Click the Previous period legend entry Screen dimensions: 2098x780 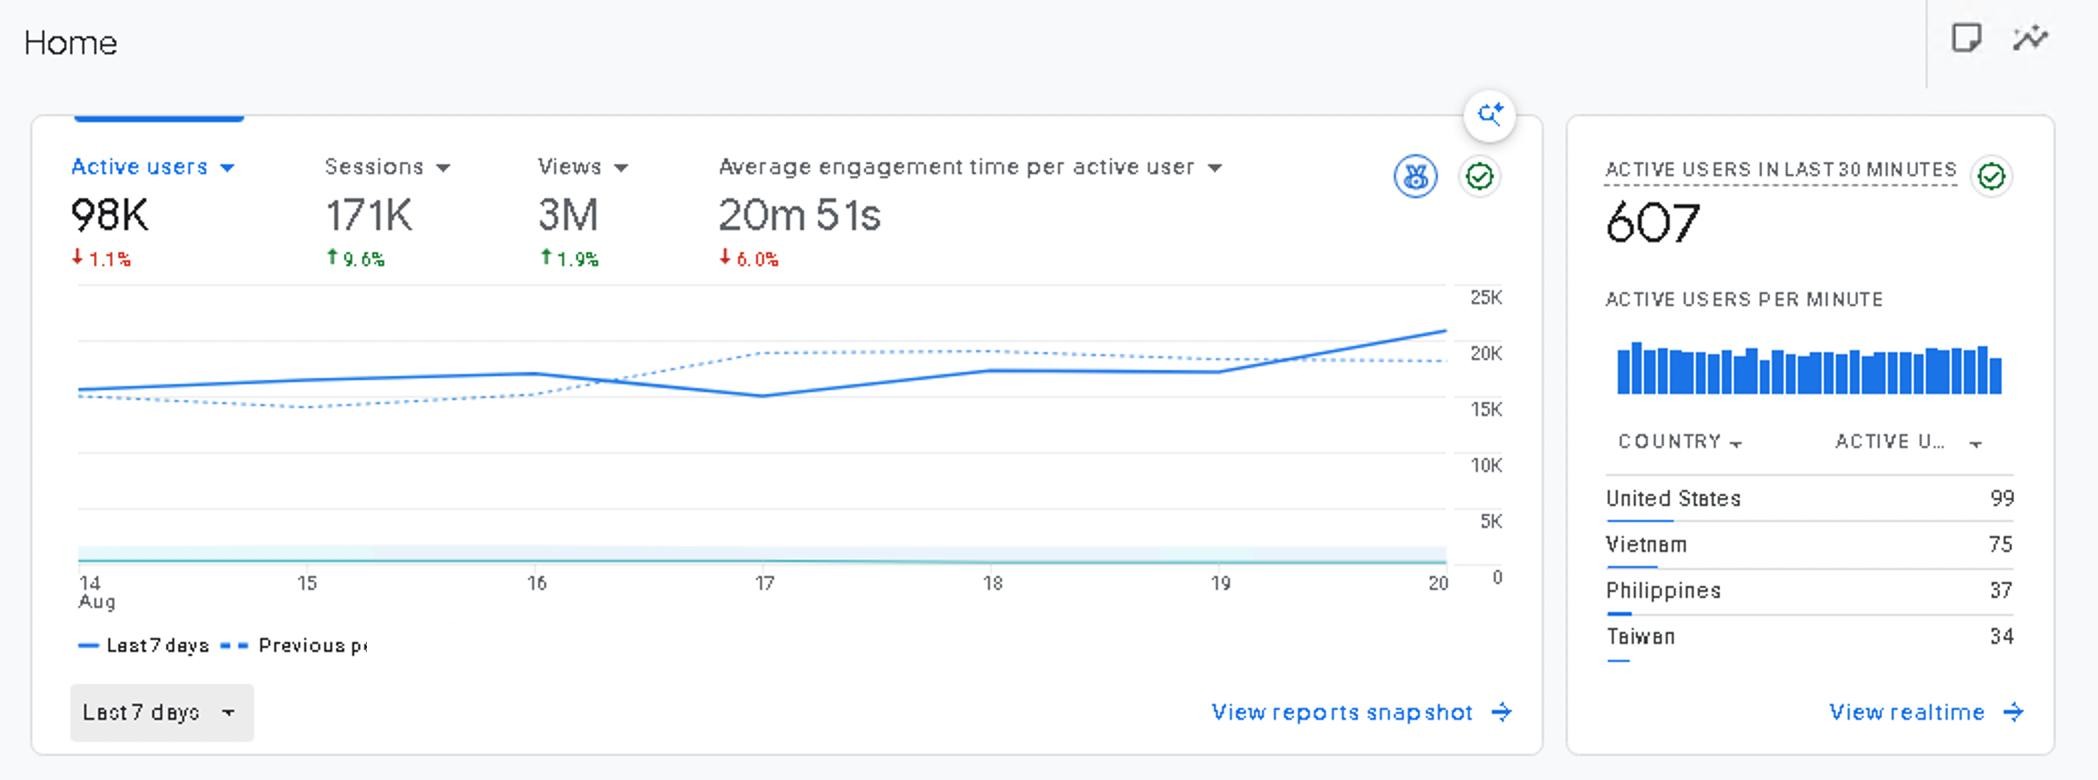point(294,646)
